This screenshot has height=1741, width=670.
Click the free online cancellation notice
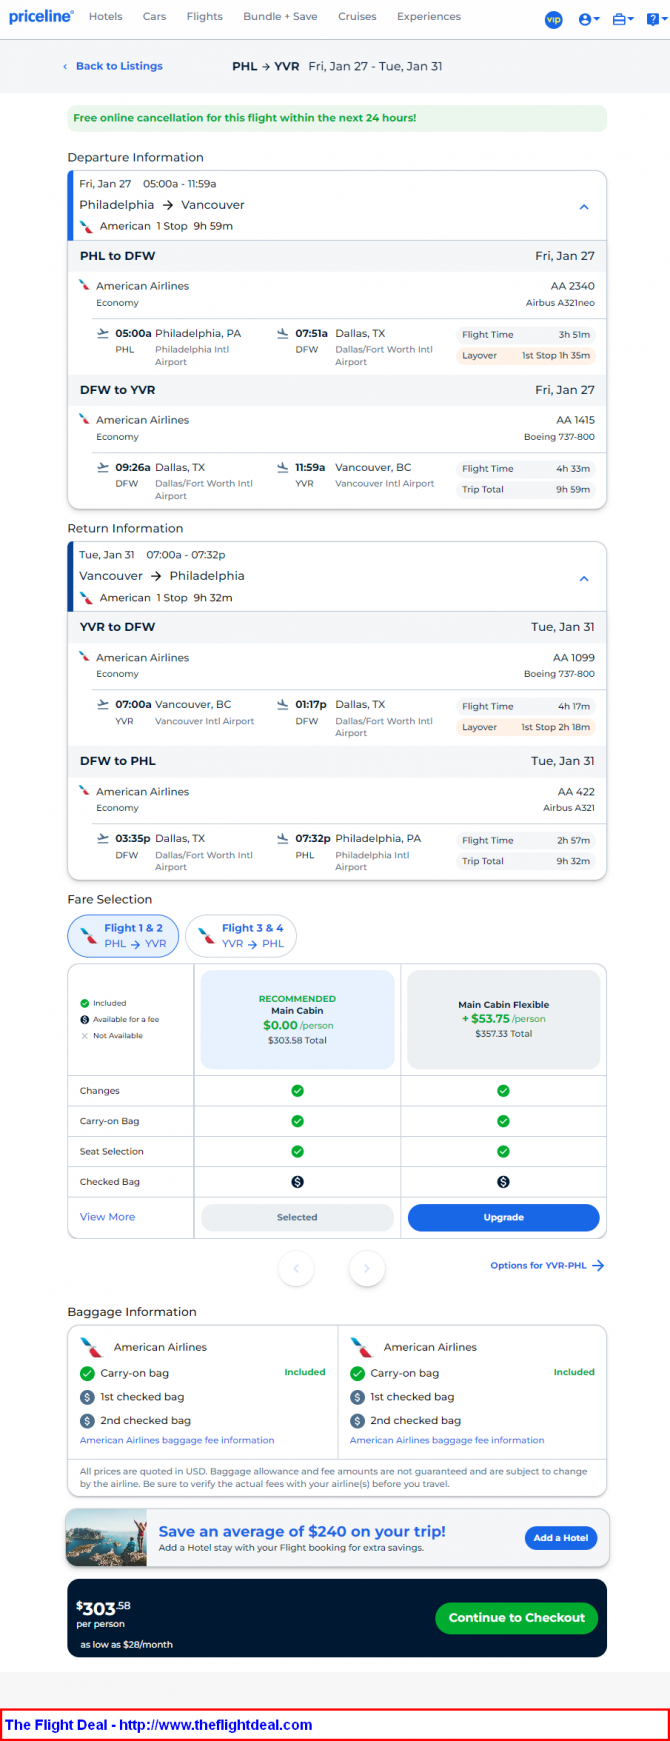click(x=337, y=118)
